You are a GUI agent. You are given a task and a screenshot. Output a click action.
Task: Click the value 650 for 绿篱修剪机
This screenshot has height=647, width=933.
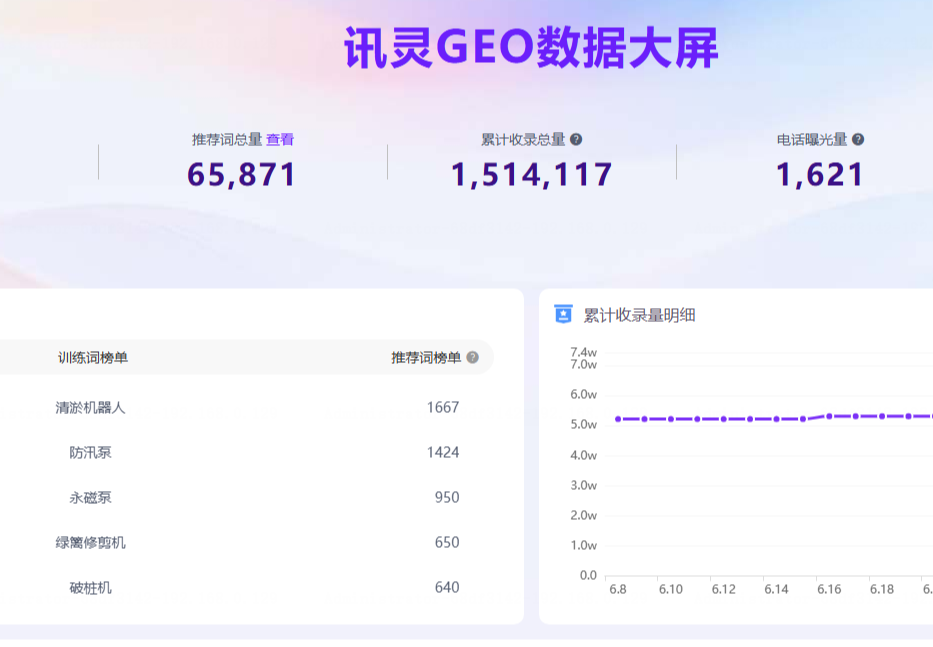tap(447, 542)
